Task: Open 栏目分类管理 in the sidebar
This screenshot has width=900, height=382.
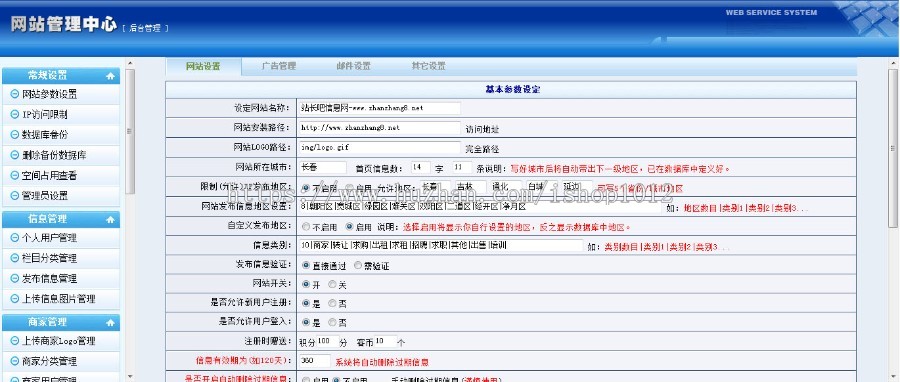Action: pyautogui.click(x=49, y=258)
